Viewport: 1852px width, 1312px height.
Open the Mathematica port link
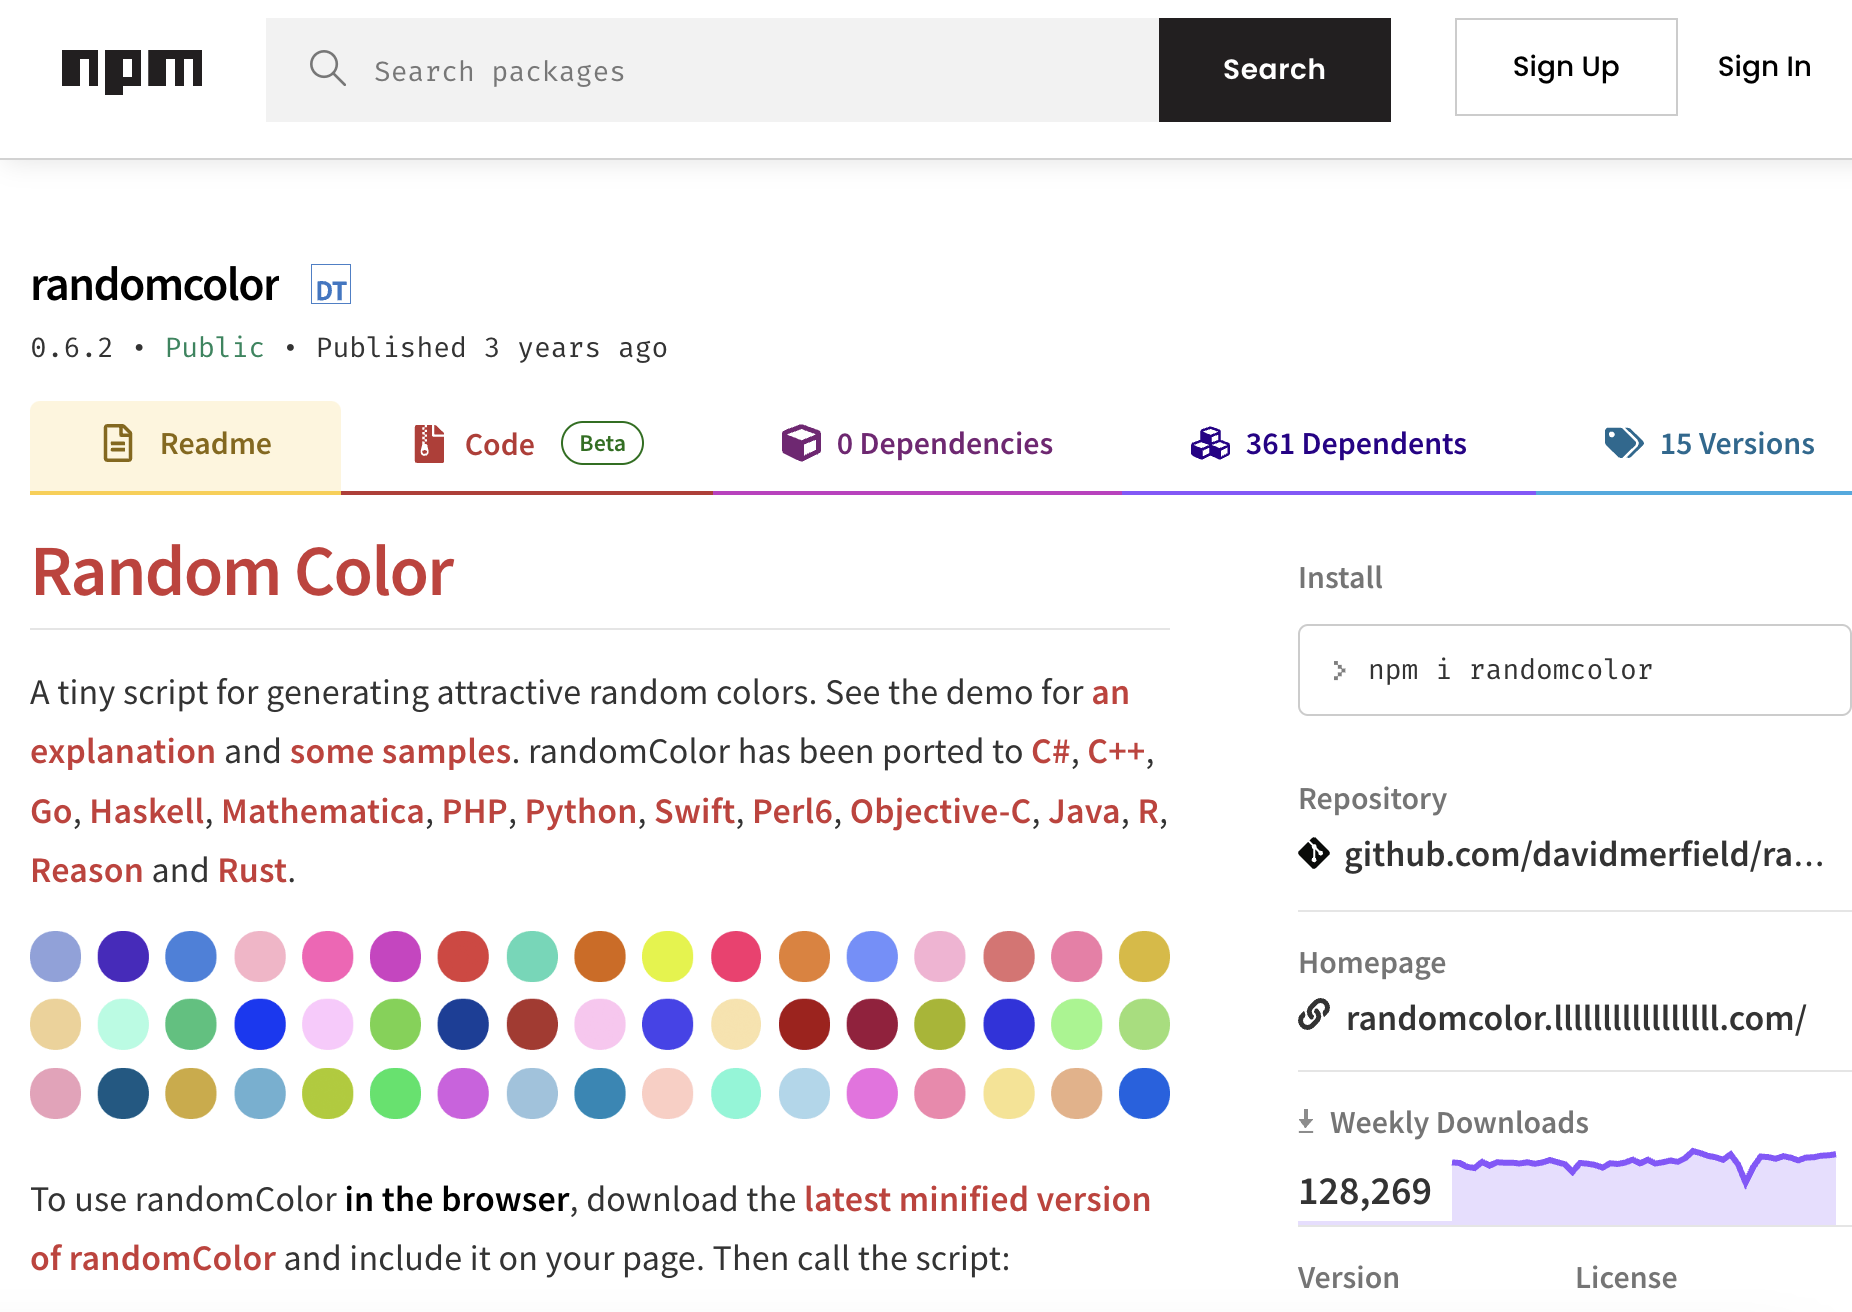(x=323, y=811)
